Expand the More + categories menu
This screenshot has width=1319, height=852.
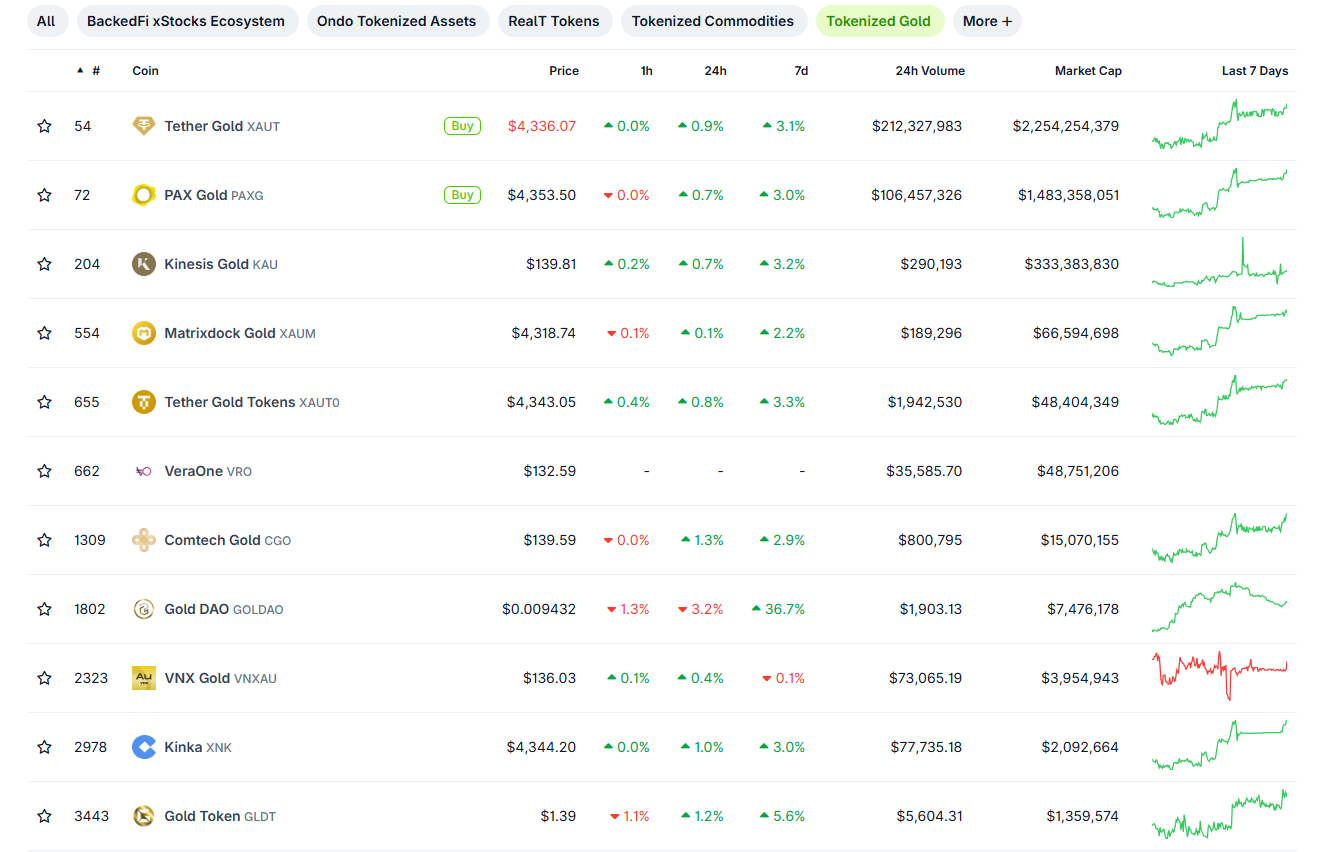pyautogui.click(x=987, y=21)
